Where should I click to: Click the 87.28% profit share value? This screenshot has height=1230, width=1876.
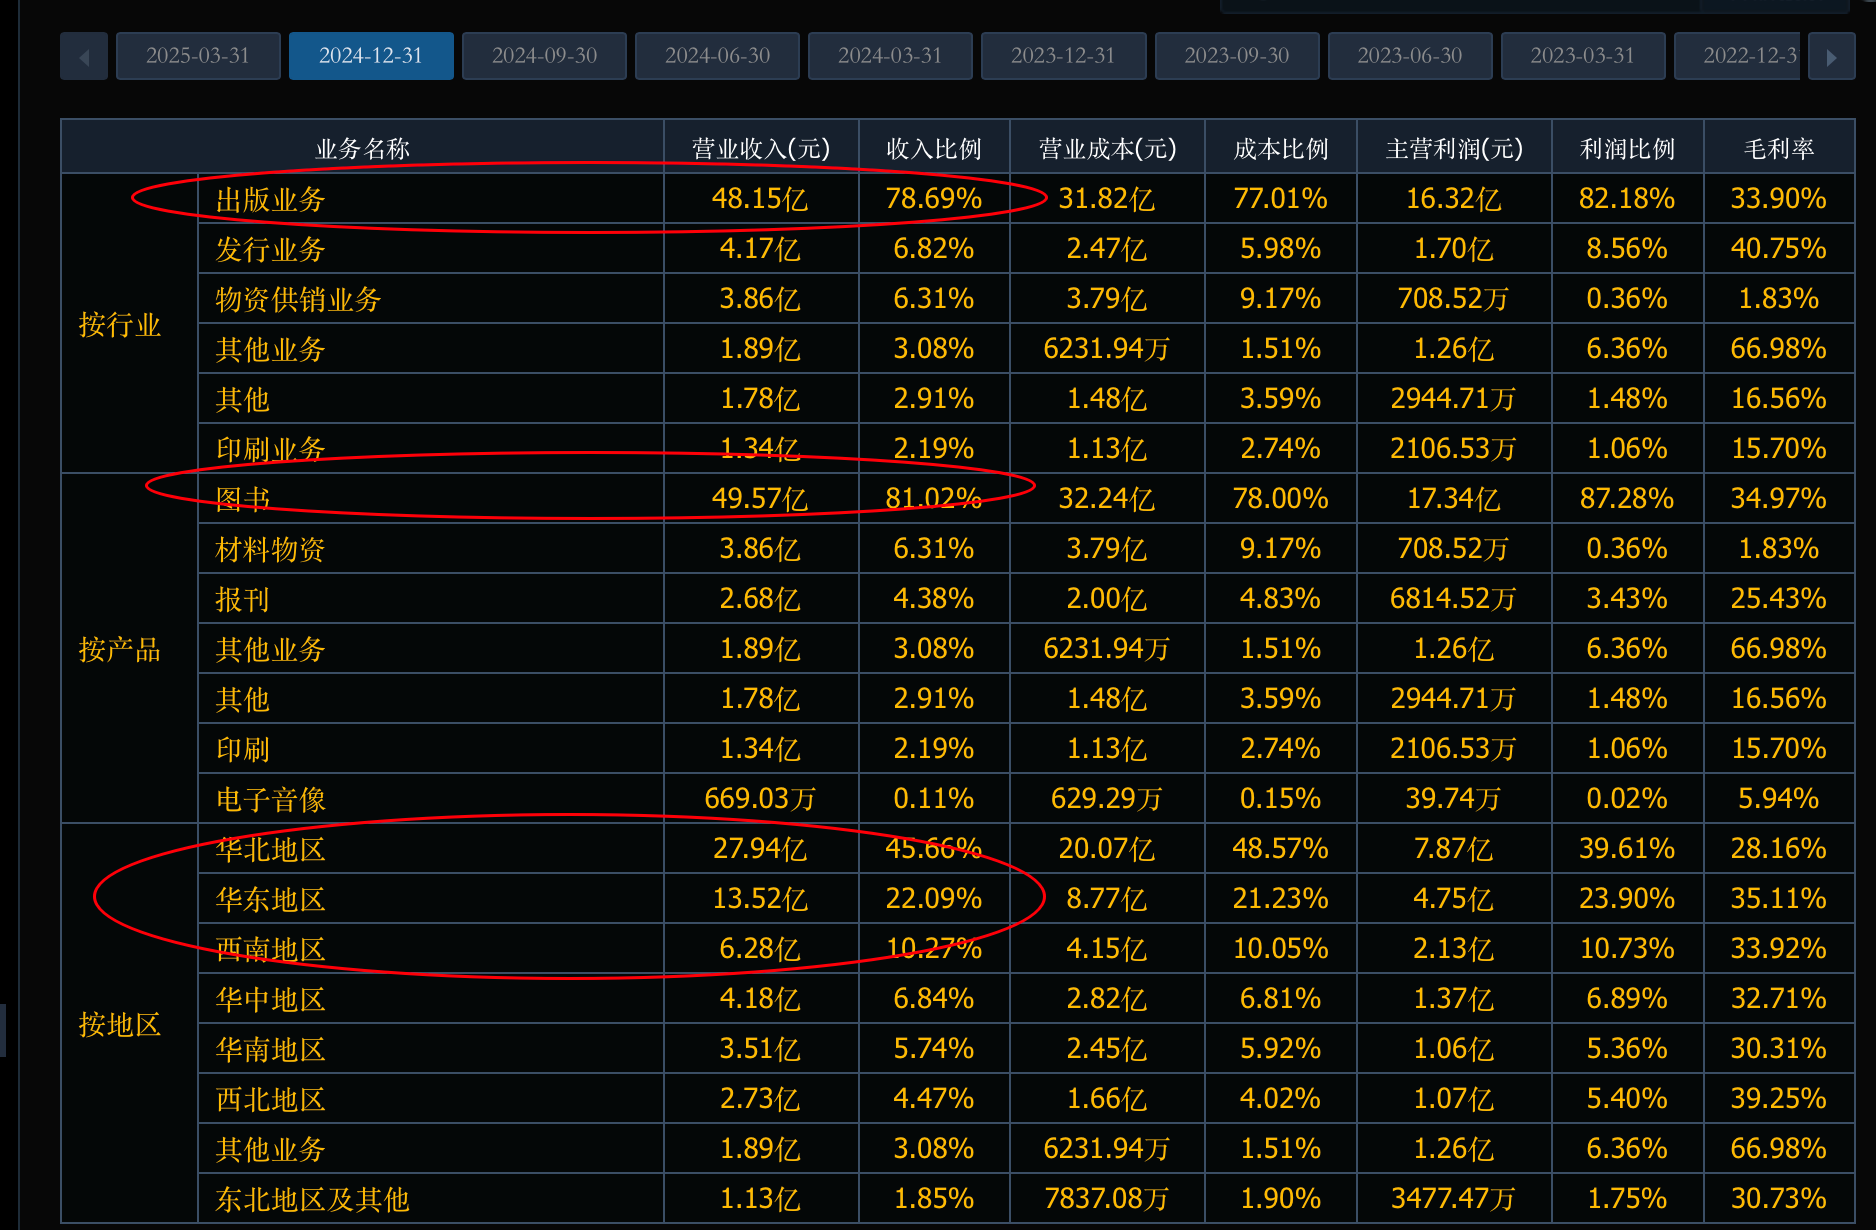1627,498
